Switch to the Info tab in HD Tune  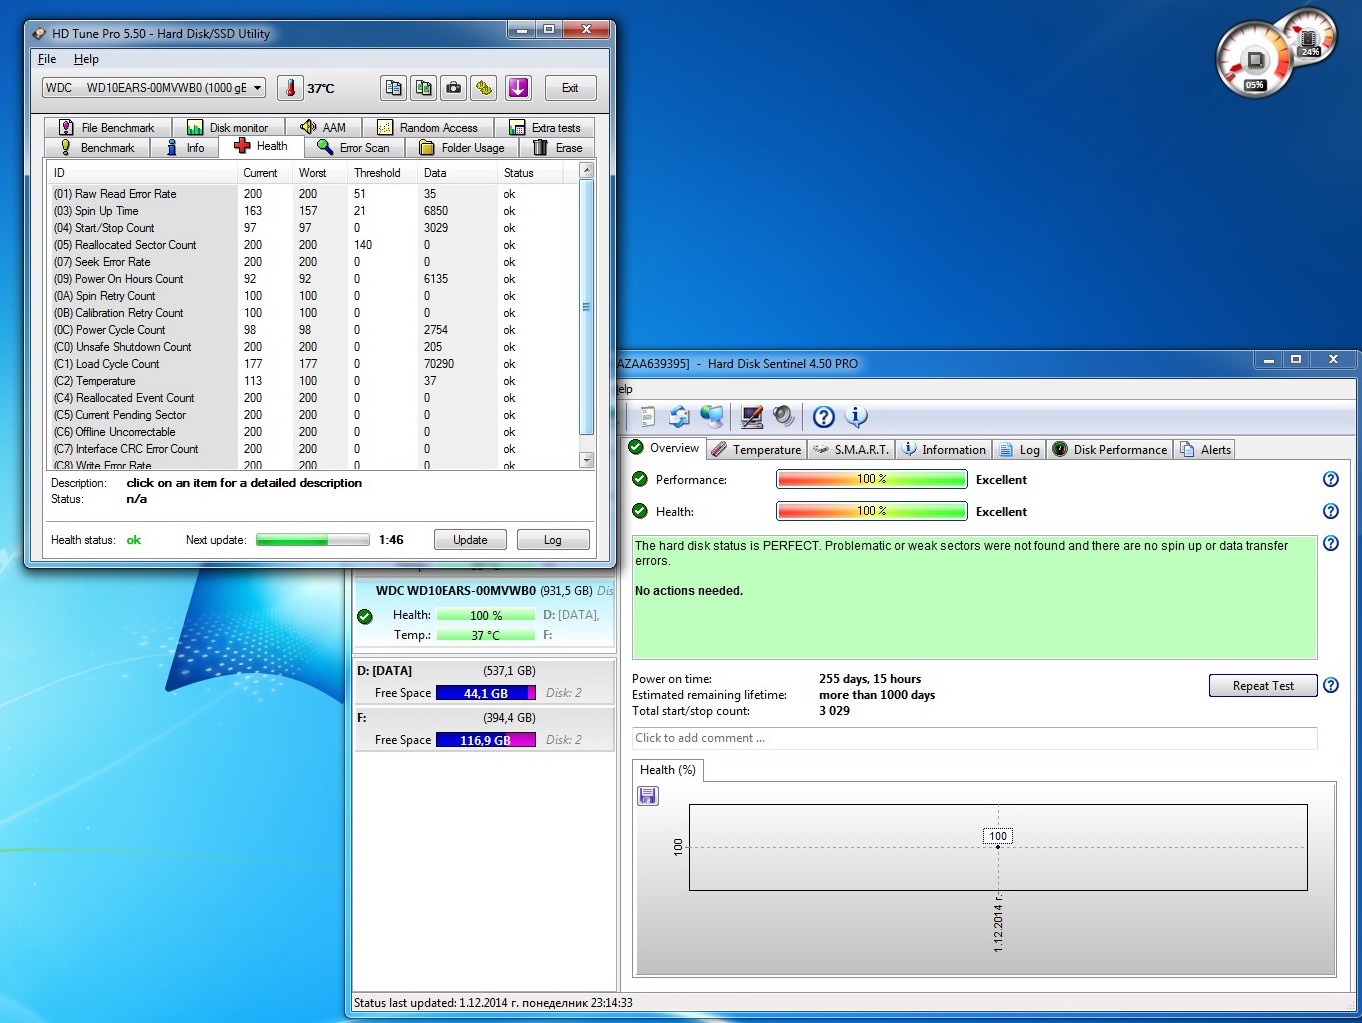coord(185,147)
